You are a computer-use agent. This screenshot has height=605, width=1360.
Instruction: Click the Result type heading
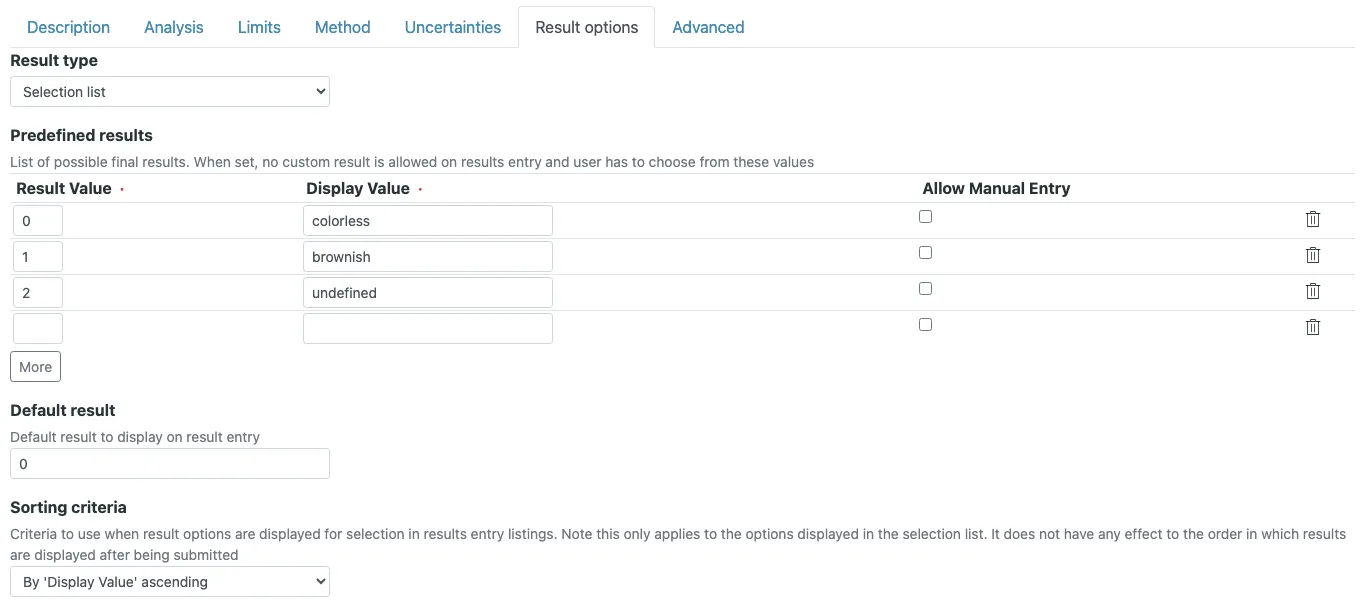(x=54, y=60)
